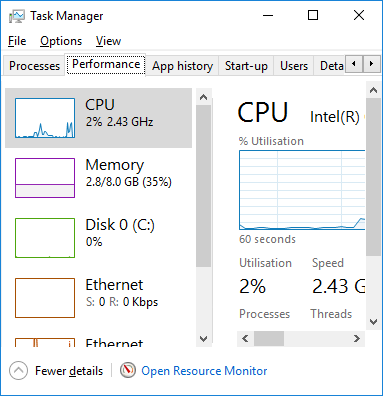Click the Task Manager title bar icon

point(17,16)
